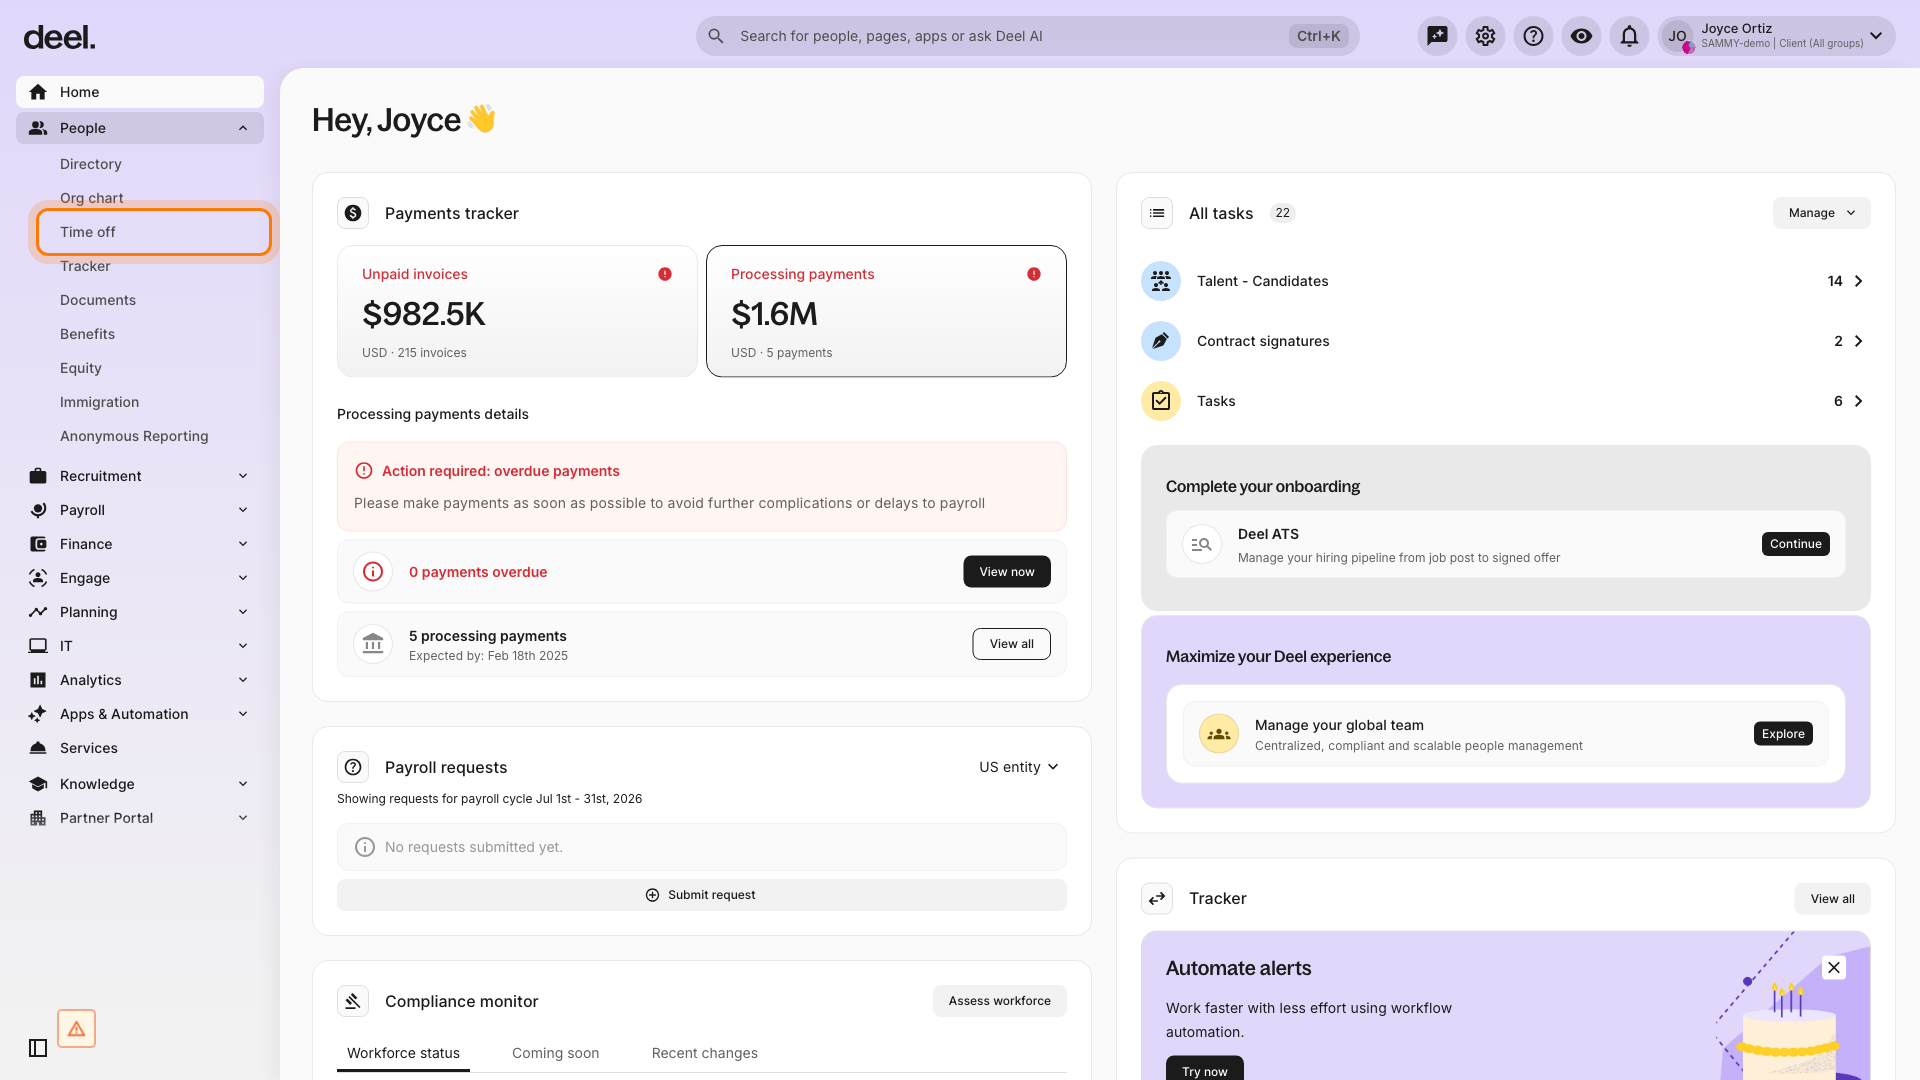The image size is (1920, 1080).
Task: Focus the Deel AI search field
Action: [x=1027, y=36]
